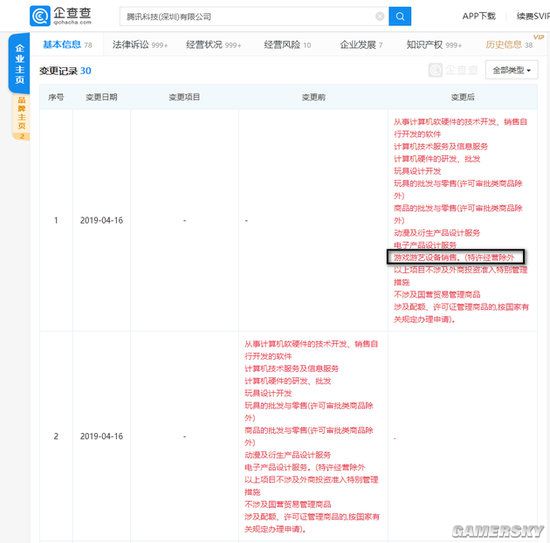The height and width of the screenshot is (543, 550).
Task: Open the APP下载 link
Action: [479, 16]
